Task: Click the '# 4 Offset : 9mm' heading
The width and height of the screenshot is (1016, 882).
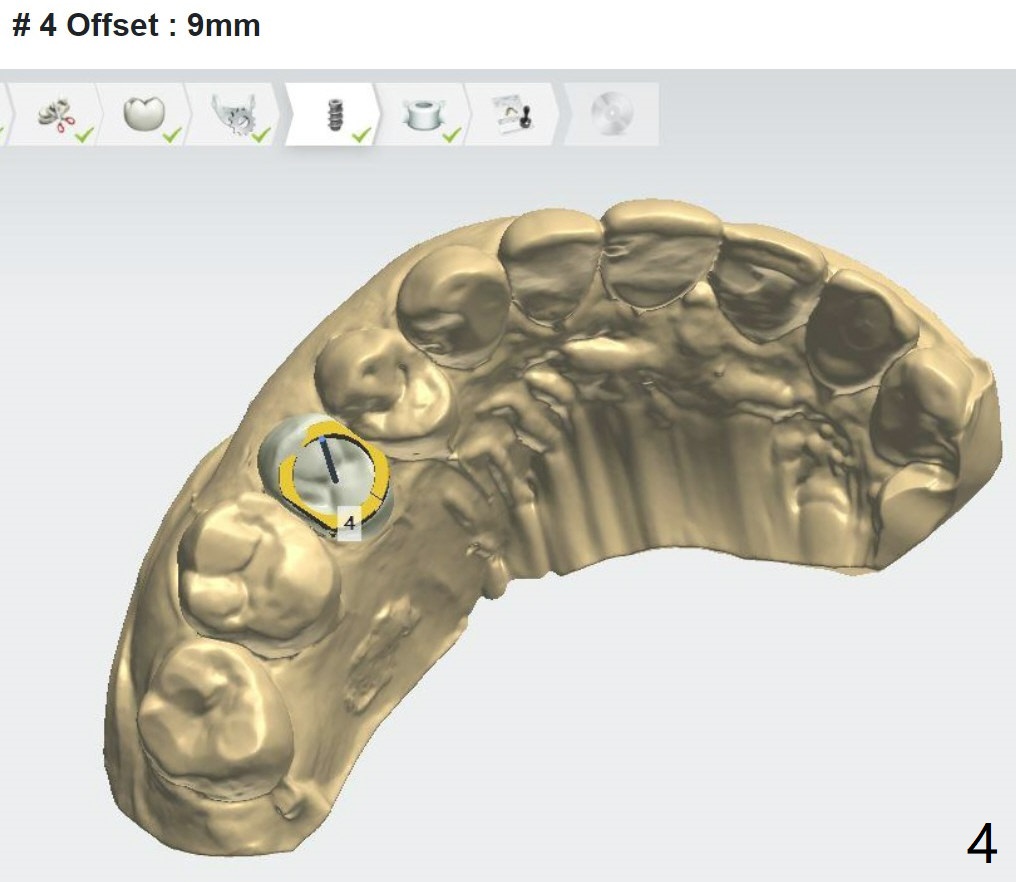Action: point(136,25)
